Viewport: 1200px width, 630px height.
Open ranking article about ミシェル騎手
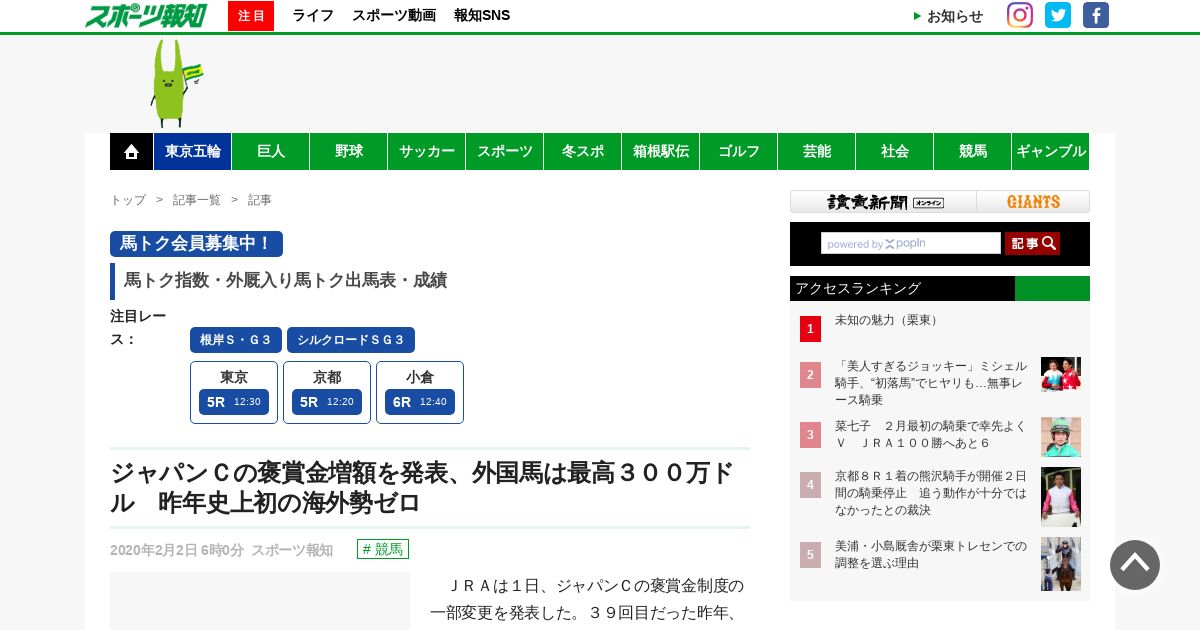coord(931,382)
